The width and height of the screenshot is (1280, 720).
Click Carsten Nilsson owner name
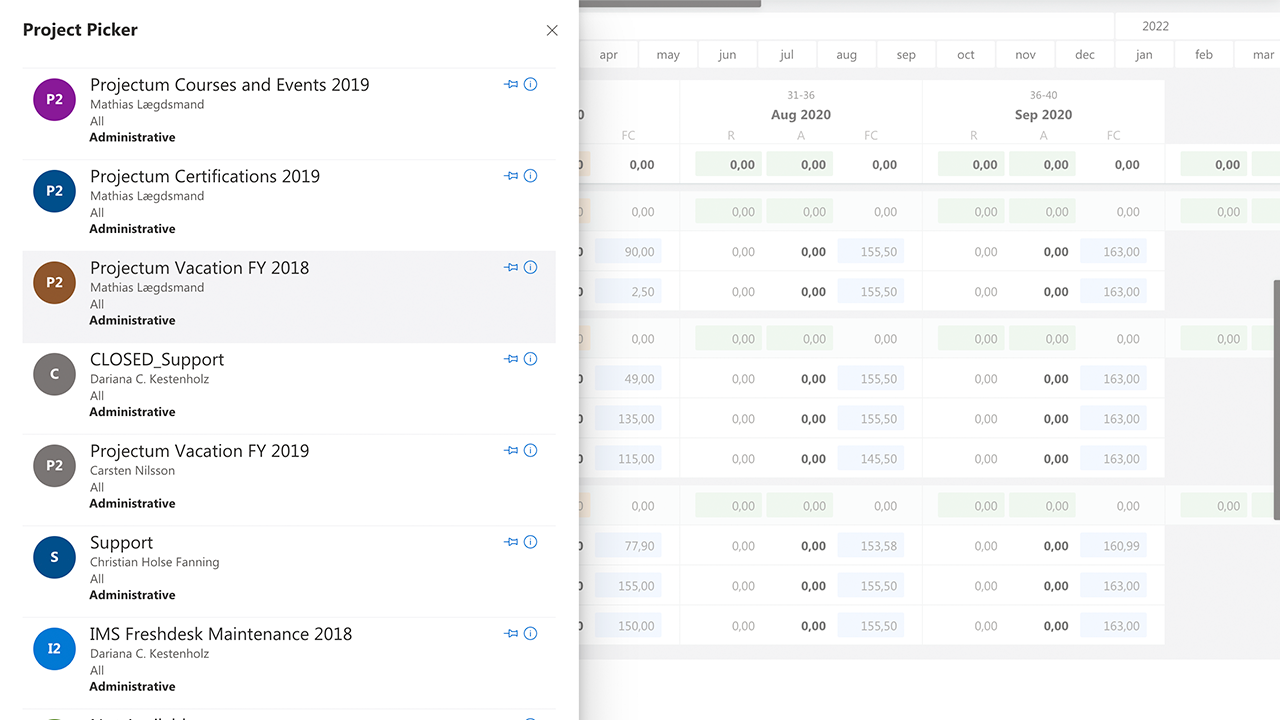point(132,471)
